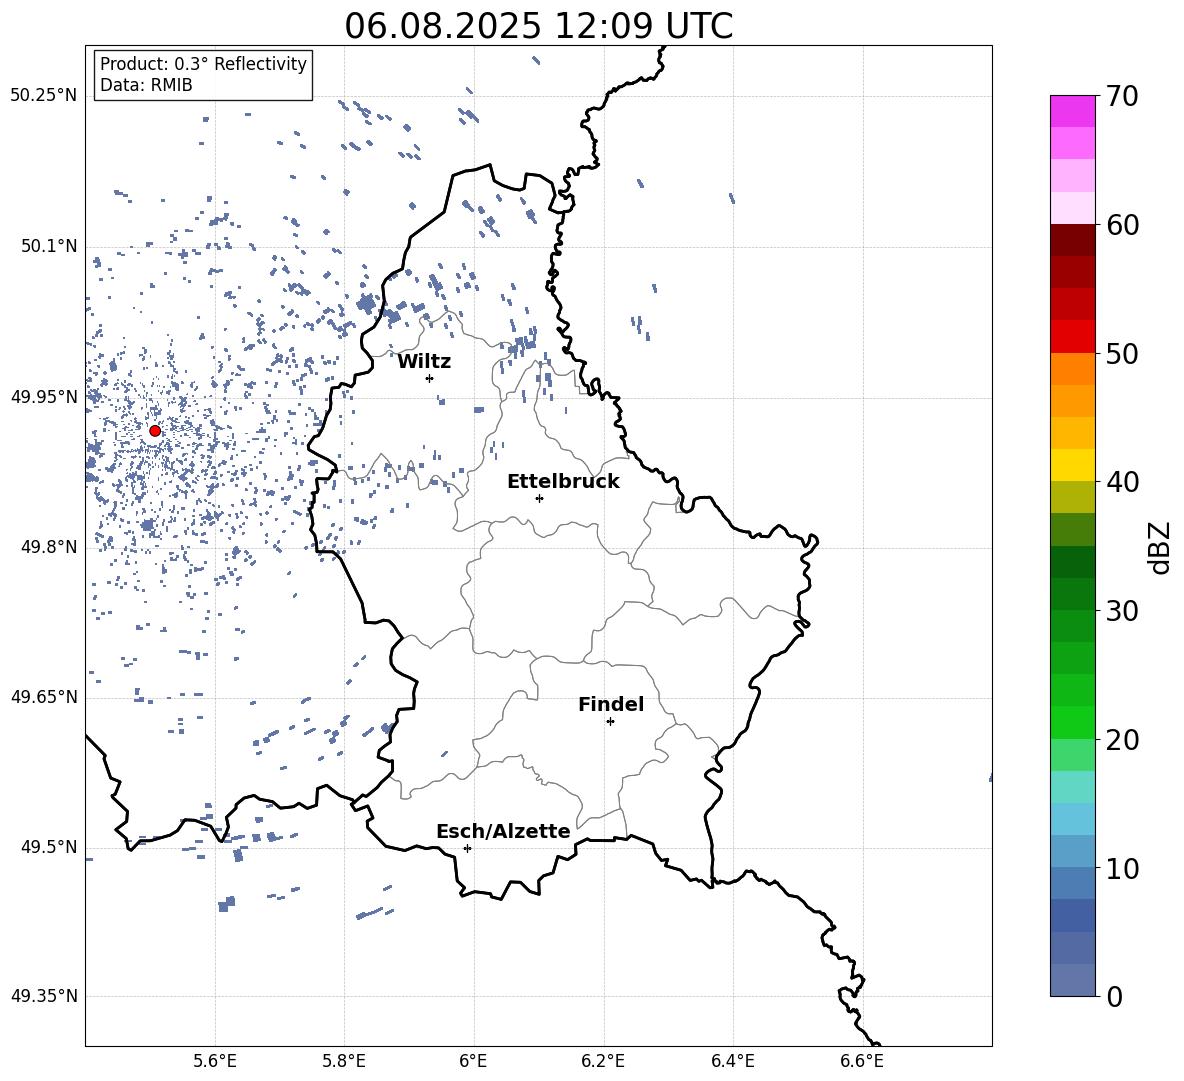Click the magenta swatch atop the colorbar
This screenshot has width=1184, height=1081.
tap(1073, 111)
